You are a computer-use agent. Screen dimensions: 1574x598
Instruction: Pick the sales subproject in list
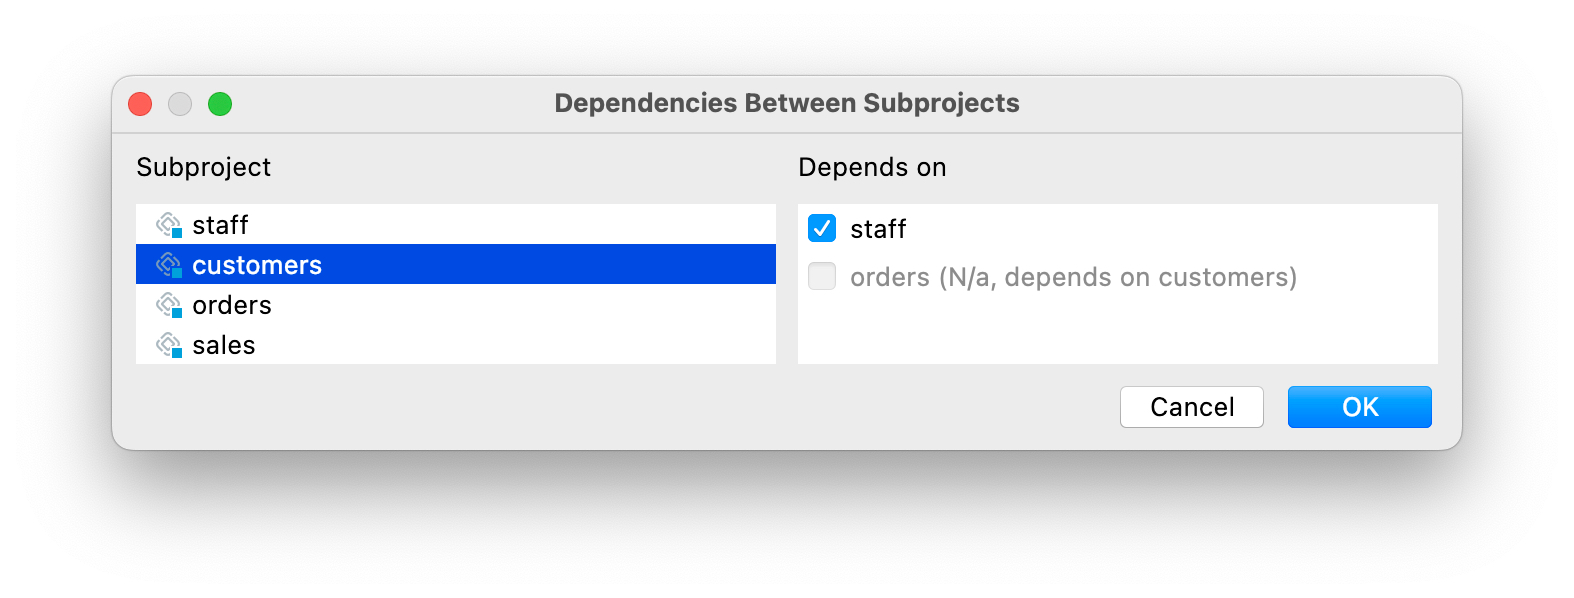(x=456, y=344)
